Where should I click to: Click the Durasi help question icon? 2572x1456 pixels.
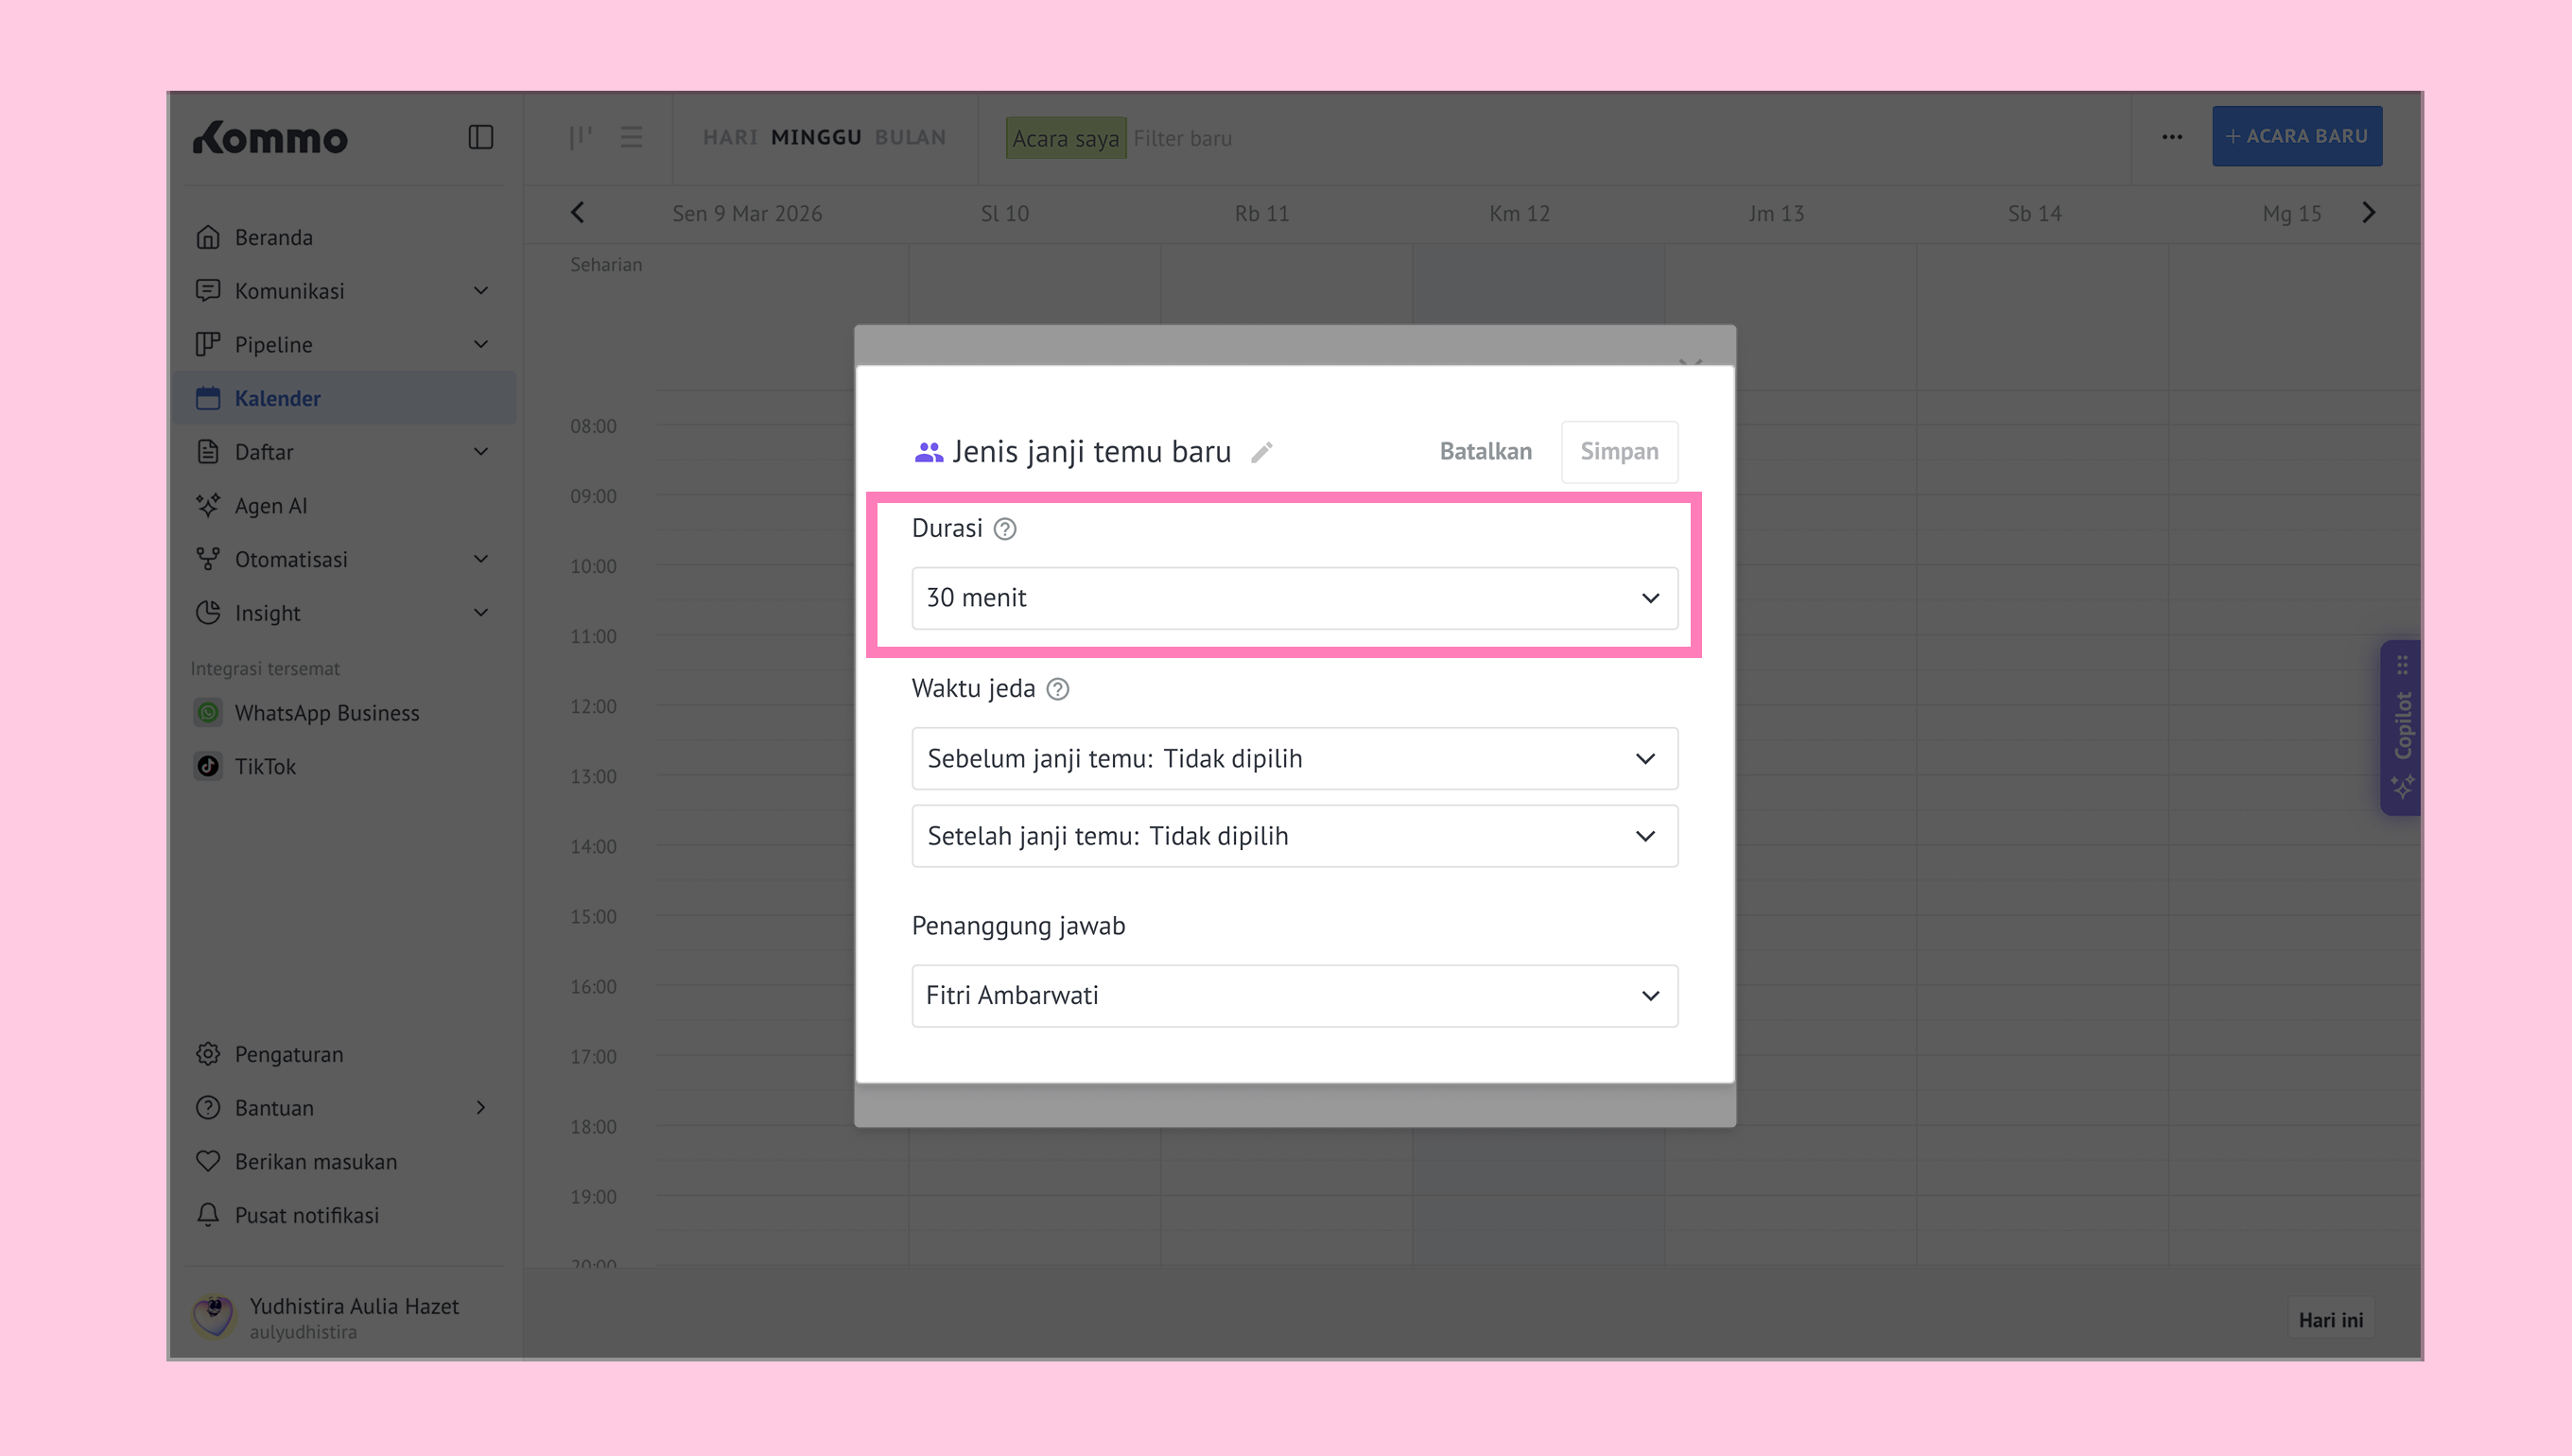(x=1005, y=529)
